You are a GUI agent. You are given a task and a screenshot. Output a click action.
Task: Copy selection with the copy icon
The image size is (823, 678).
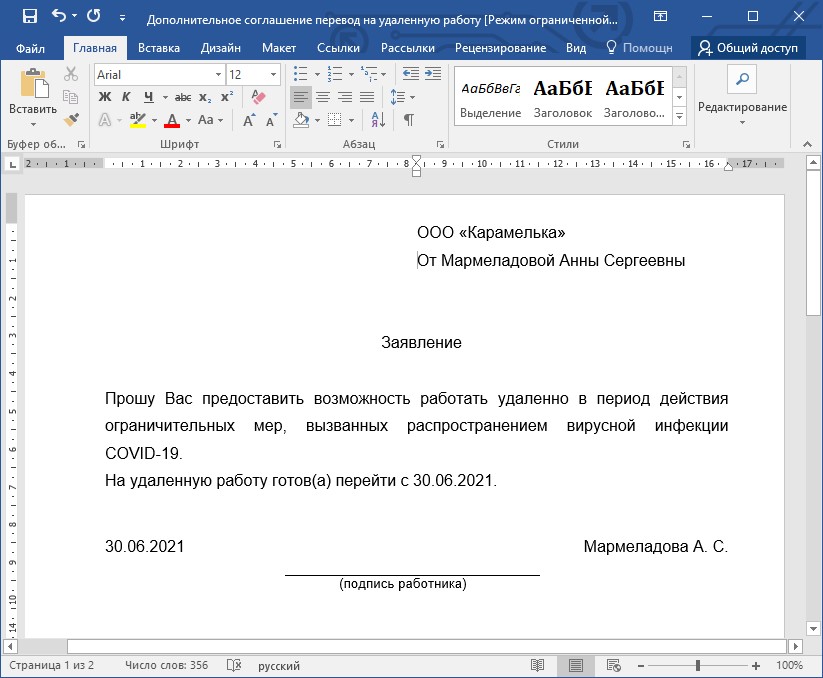coord(71,97)
